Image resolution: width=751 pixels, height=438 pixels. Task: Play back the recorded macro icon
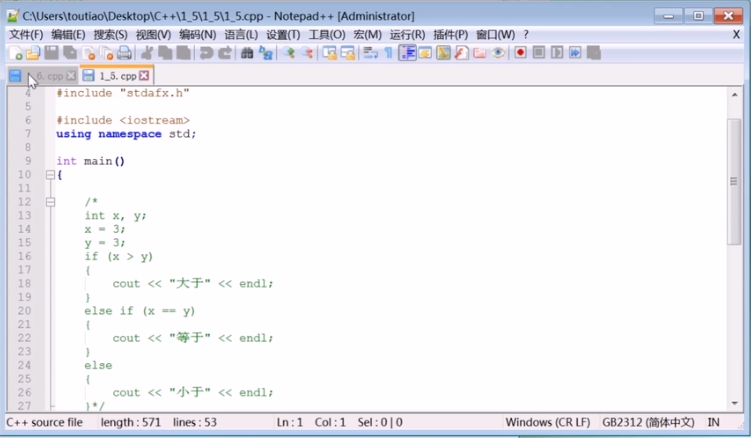click(x=557, y=52)
